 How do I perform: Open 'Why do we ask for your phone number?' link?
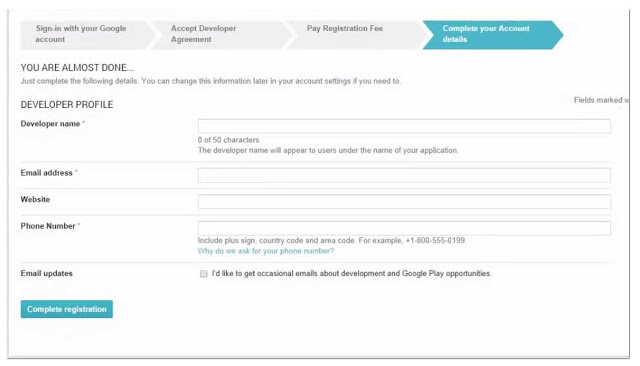(266, 251)
